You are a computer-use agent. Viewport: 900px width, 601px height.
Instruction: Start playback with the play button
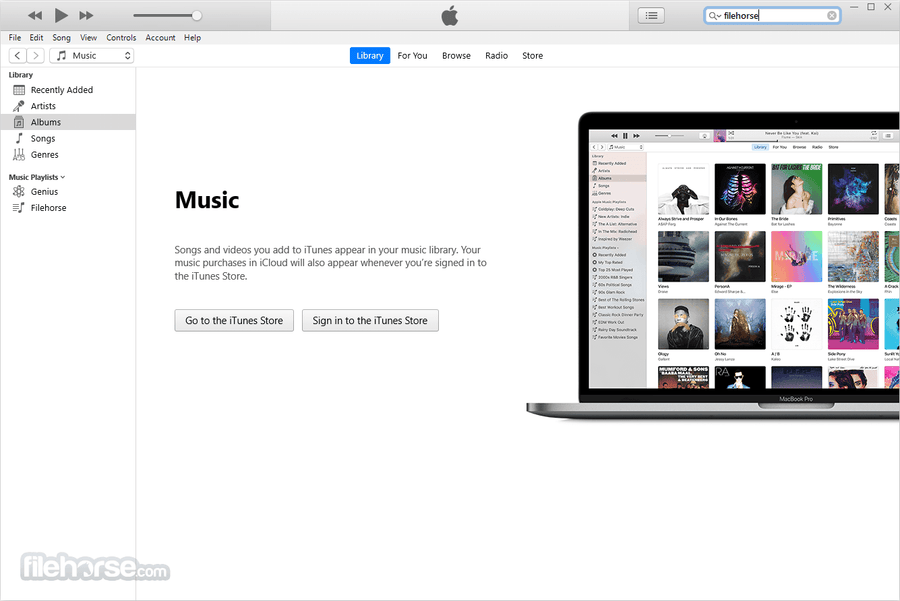[x=61, y=15]
